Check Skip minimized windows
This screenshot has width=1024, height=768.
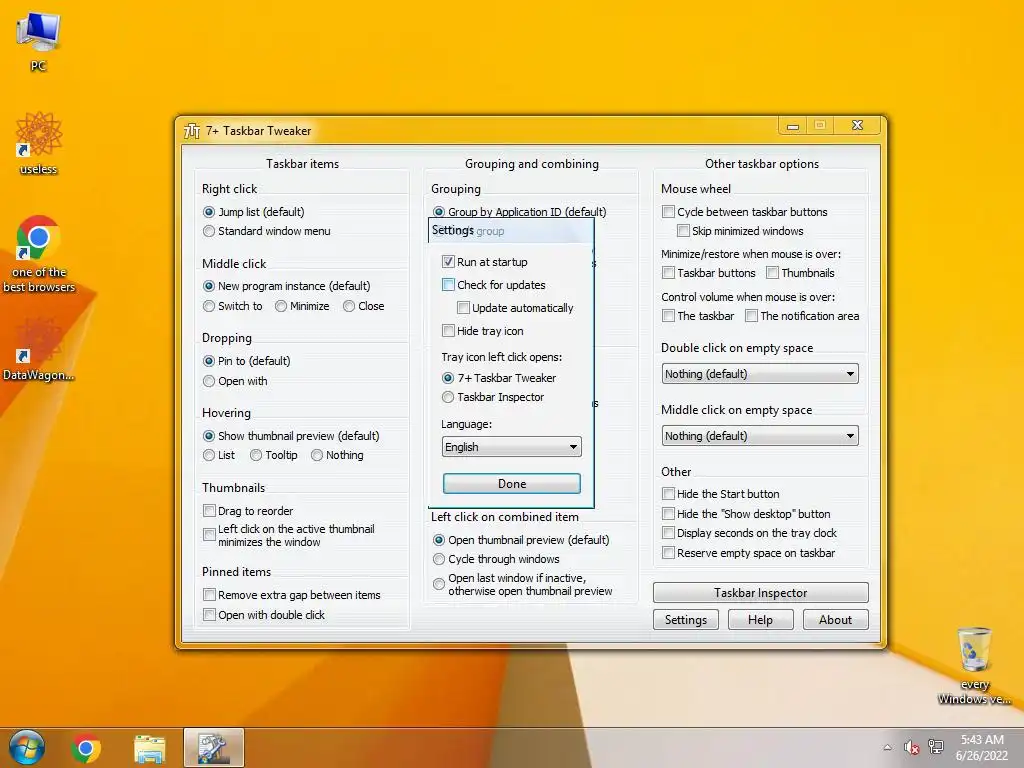683,231
